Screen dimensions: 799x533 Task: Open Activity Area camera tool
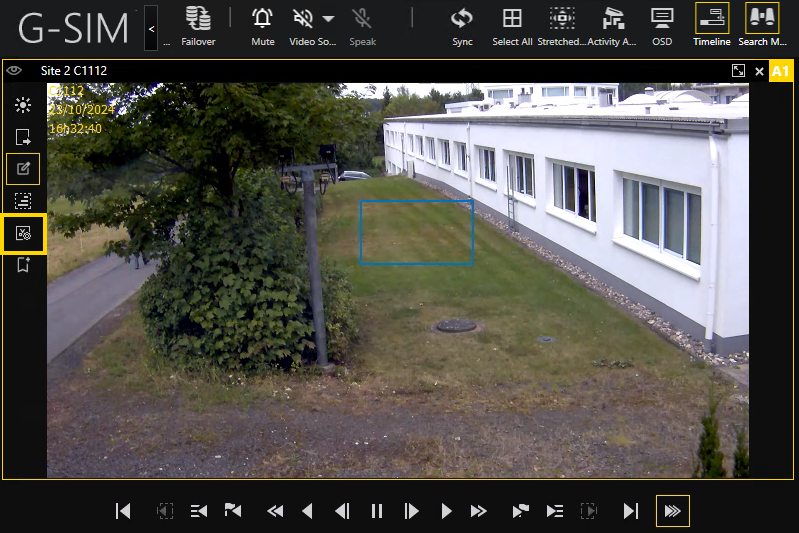(x=612, y=19)
